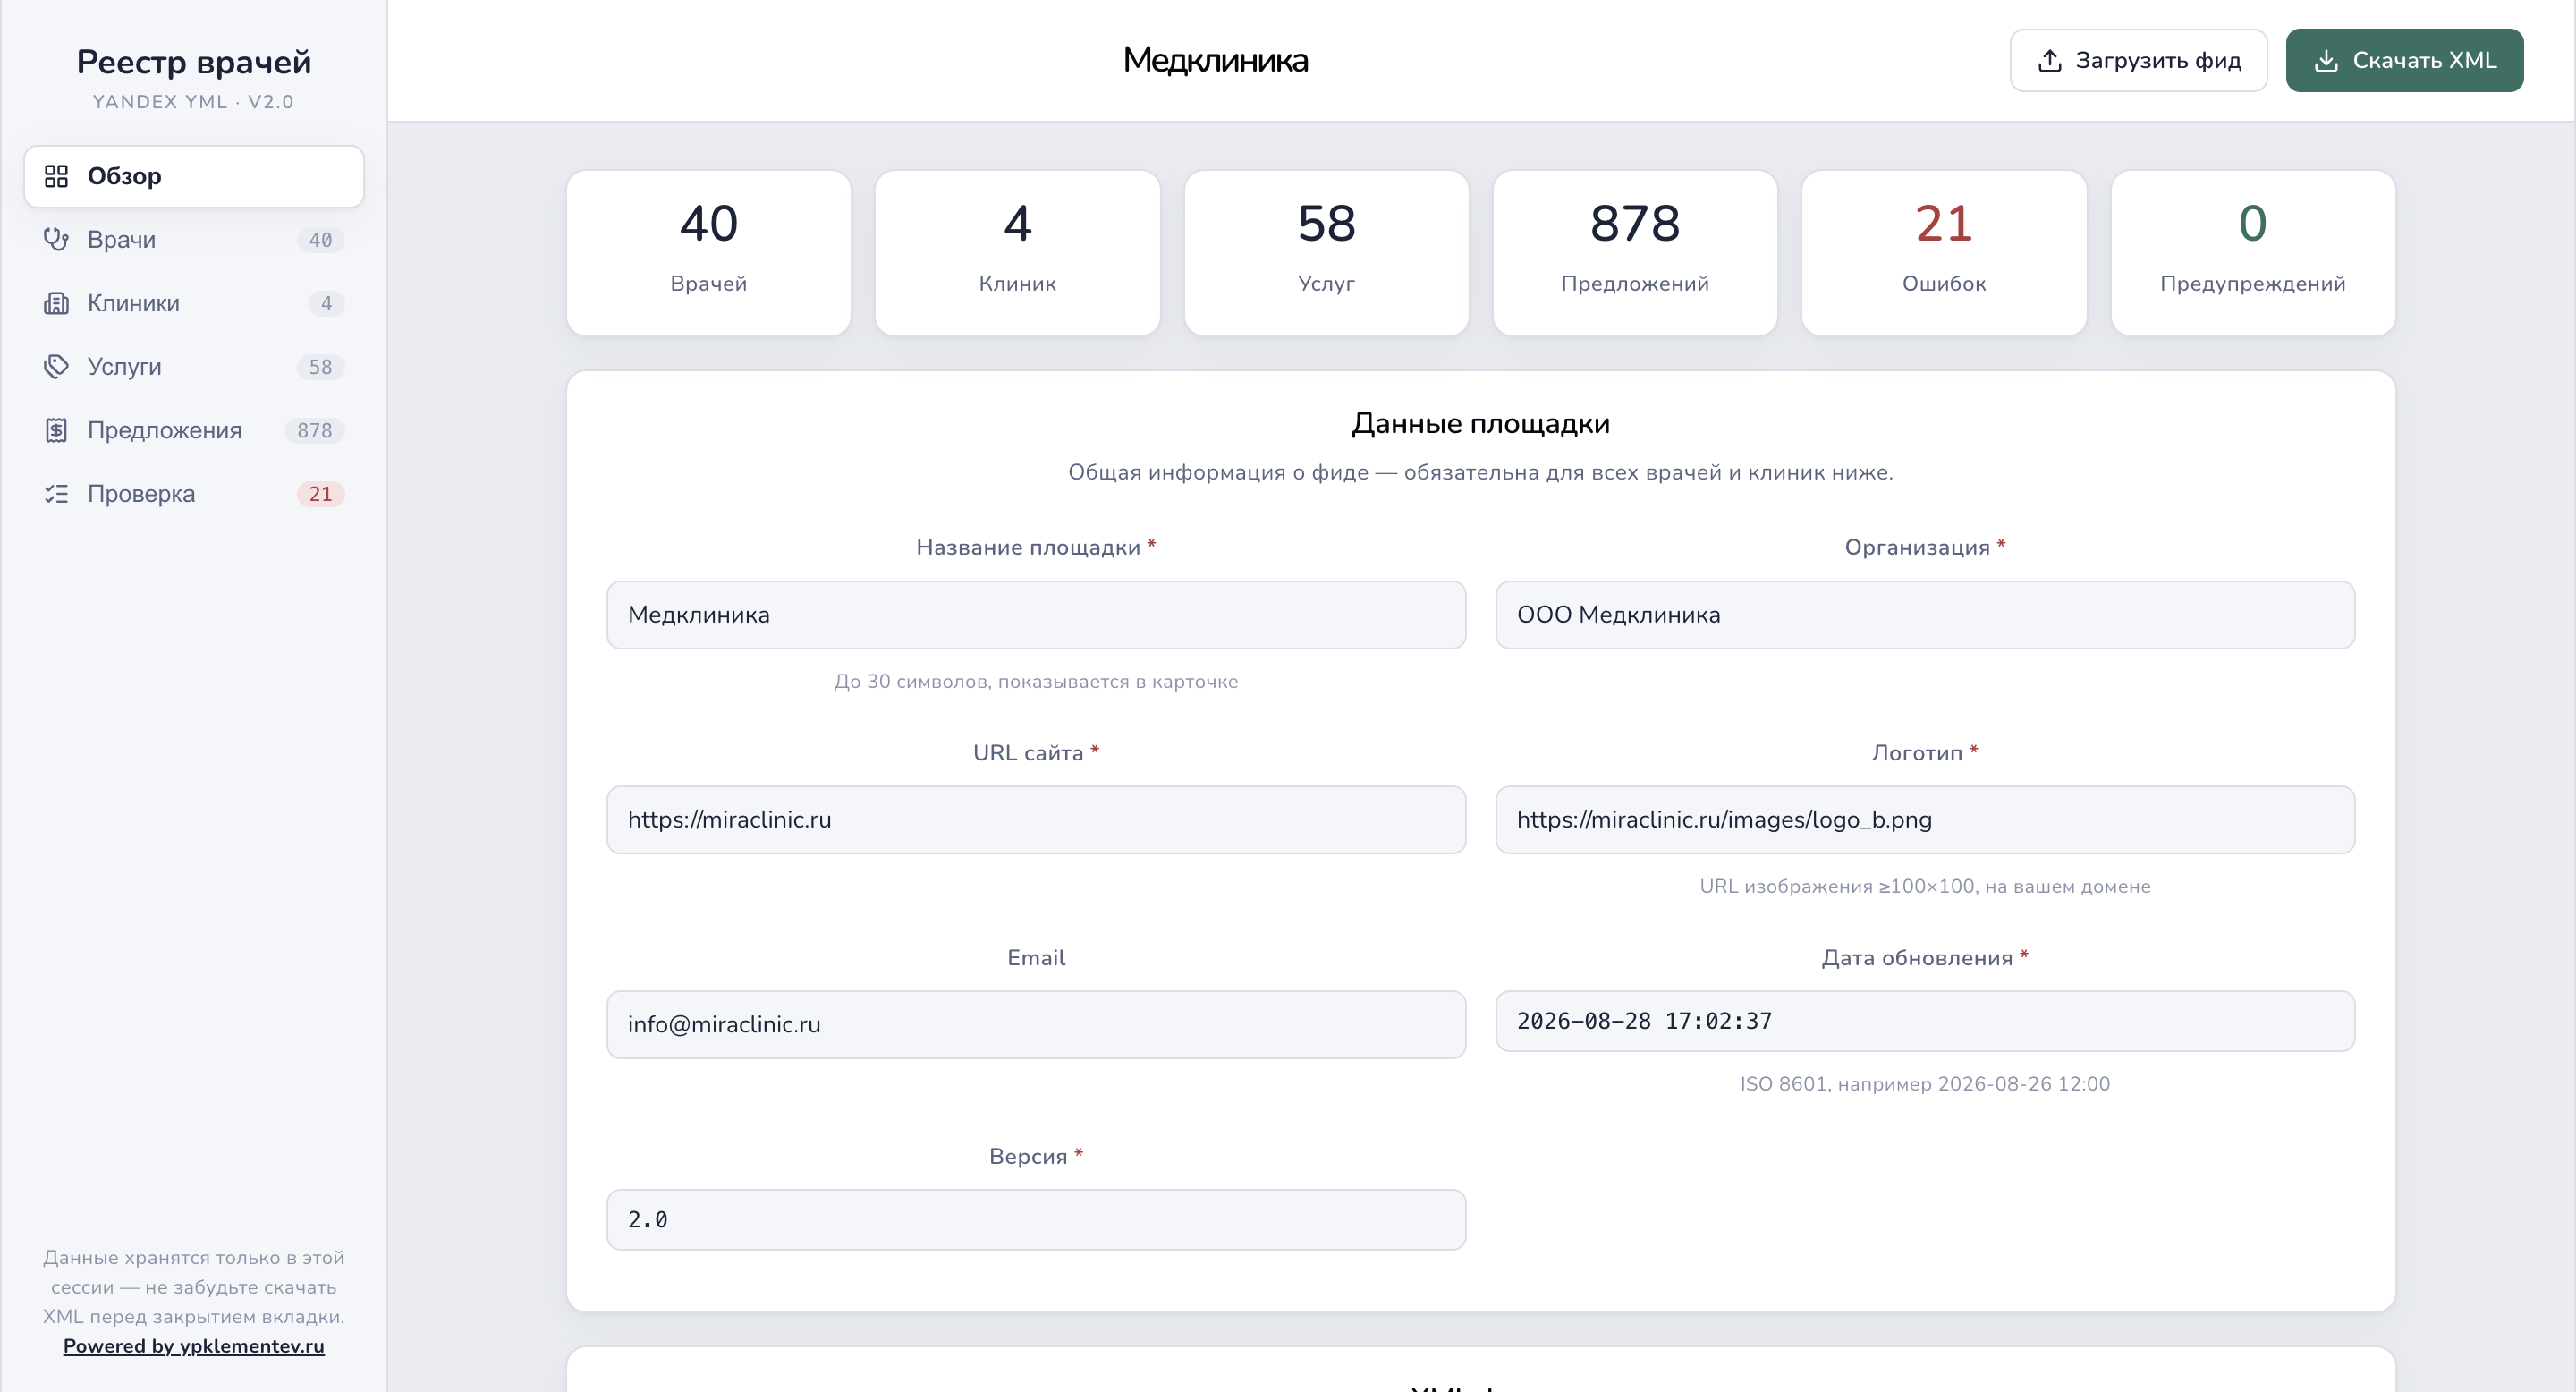
Task: Click the upload icon in Загрузить фид
Action: pos(2050,60)
